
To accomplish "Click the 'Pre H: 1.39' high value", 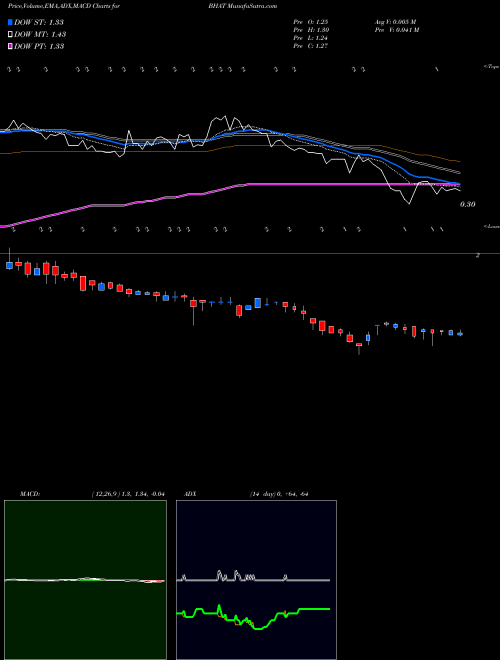I will 311,30.
